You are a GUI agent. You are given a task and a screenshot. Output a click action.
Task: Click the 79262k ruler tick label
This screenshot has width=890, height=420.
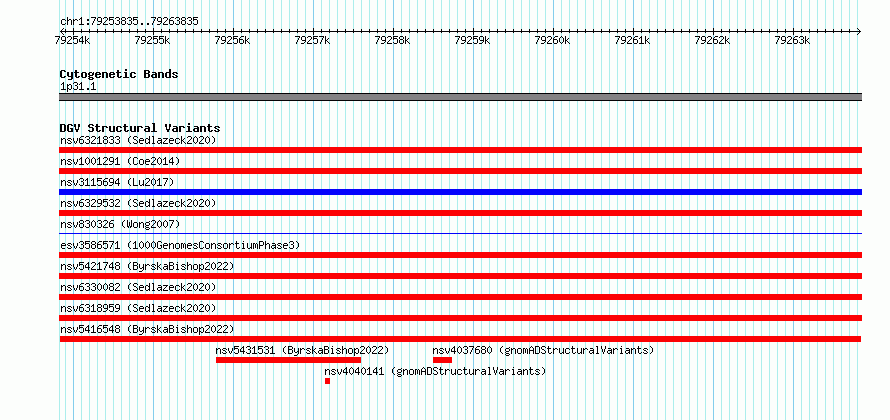(x=713, y=40)
